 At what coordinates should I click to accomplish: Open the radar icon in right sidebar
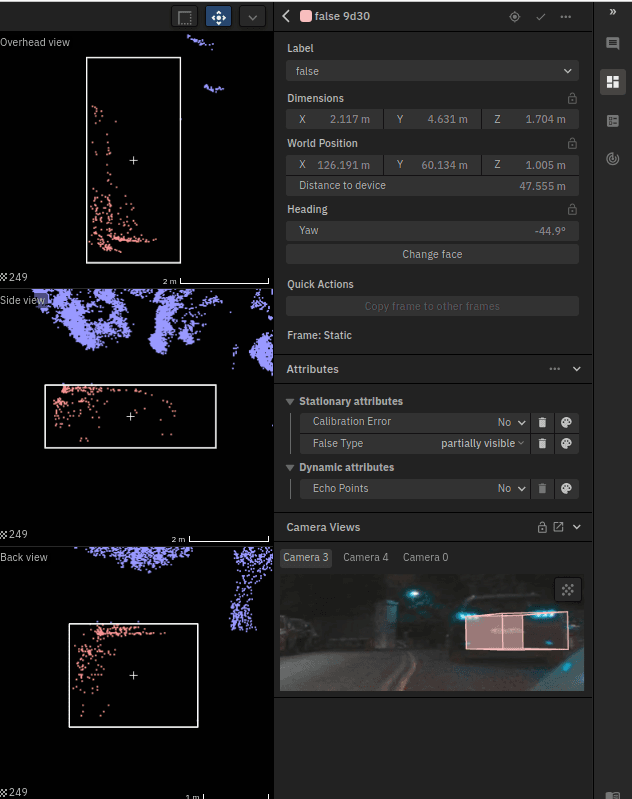(613, 159)
